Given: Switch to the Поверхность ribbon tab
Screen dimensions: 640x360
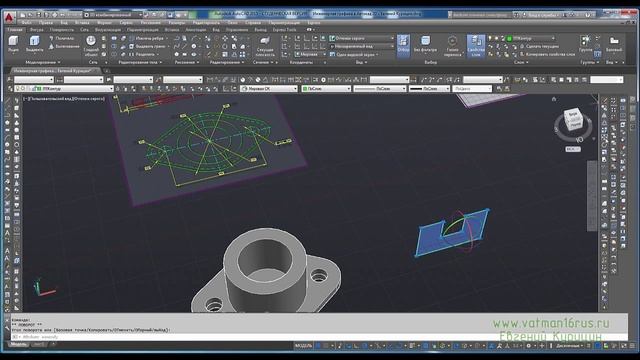Looking at the screenshot, I should pos(61,30).
